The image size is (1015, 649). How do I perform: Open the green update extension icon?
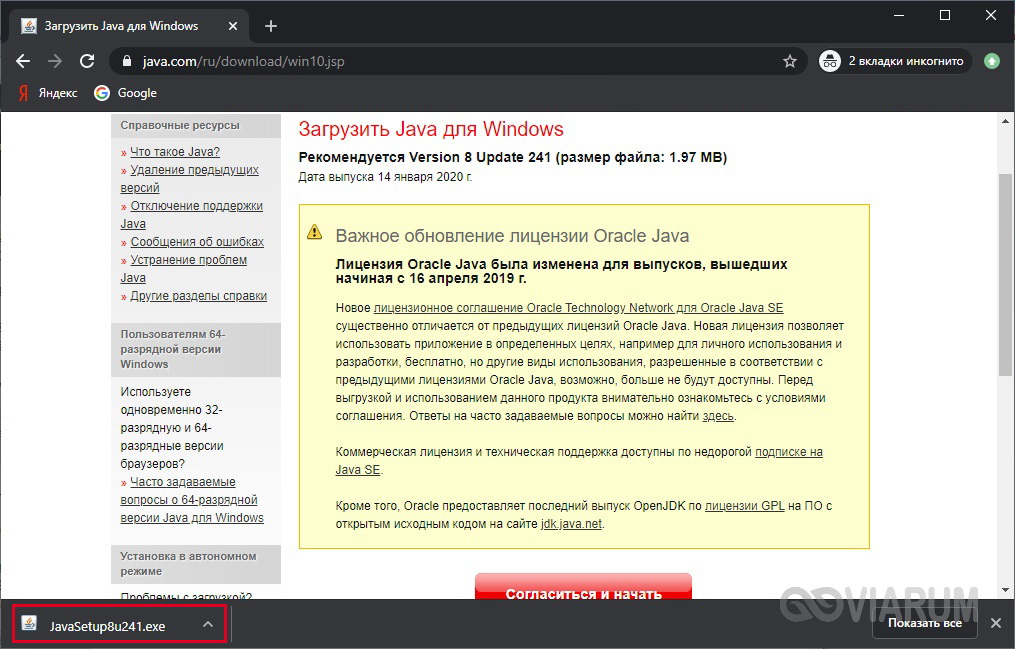tap(991, 61)
